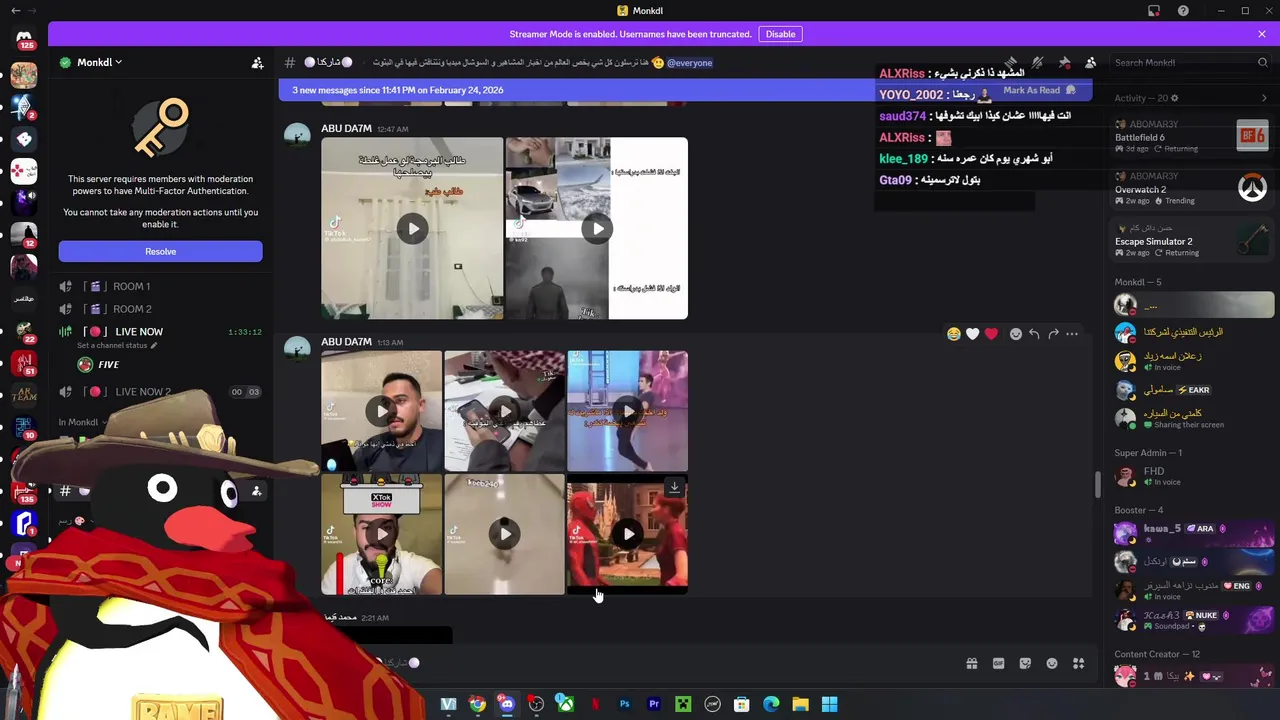Launch Minecraft from the taskbar
1280x720 pixels.
tap(683, 704)
